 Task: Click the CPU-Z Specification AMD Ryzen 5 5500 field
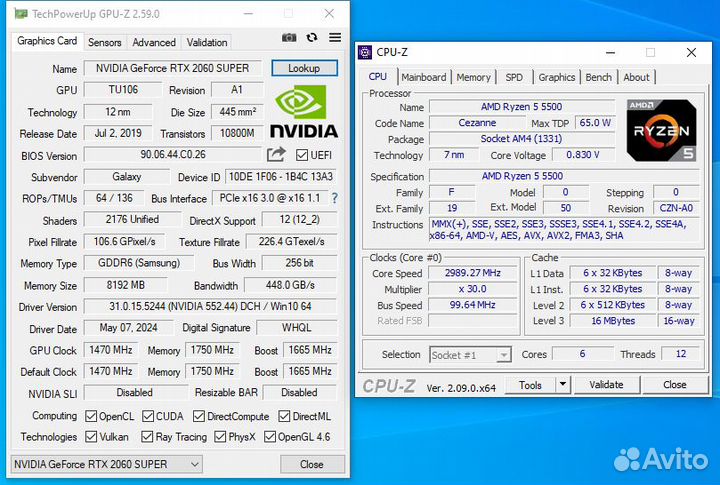(x=564, y=176)
